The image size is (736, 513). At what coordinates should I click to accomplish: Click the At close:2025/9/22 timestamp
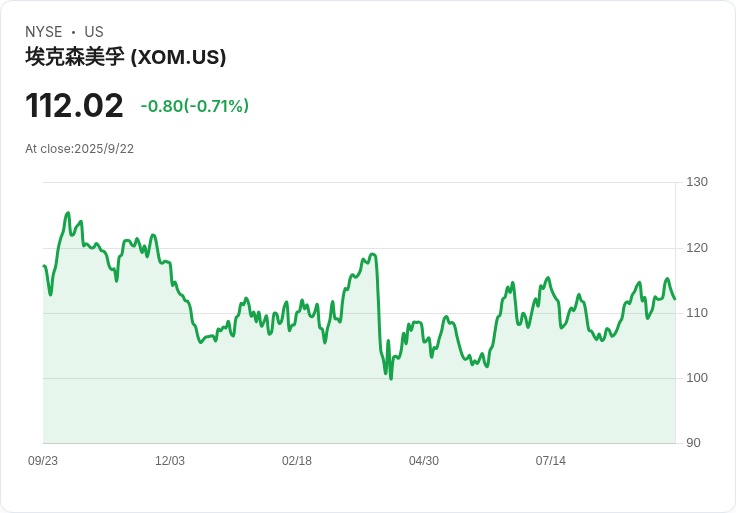coord(79,149)
